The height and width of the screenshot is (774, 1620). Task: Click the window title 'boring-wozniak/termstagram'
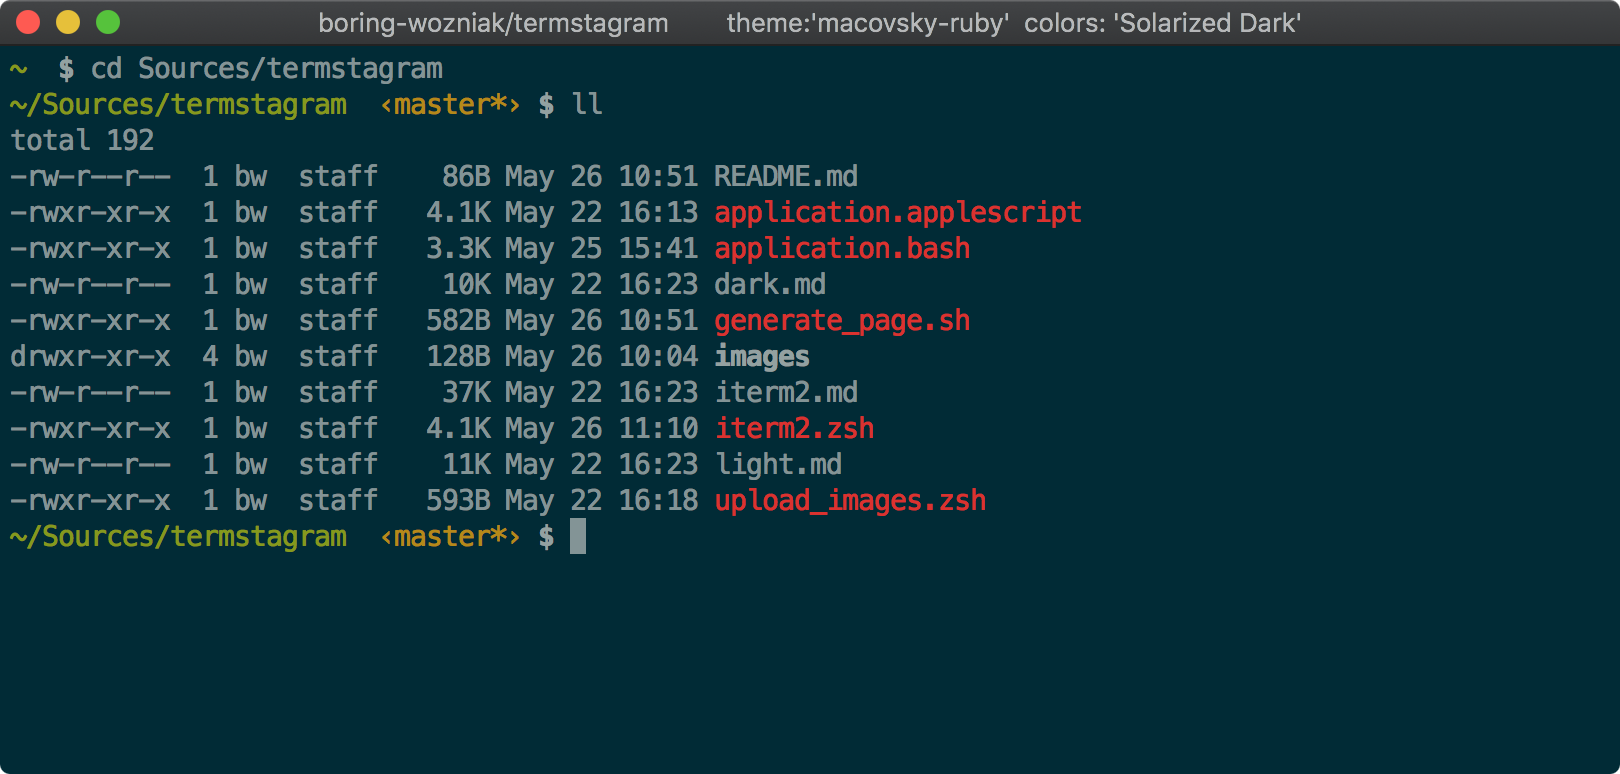[493, 23]
